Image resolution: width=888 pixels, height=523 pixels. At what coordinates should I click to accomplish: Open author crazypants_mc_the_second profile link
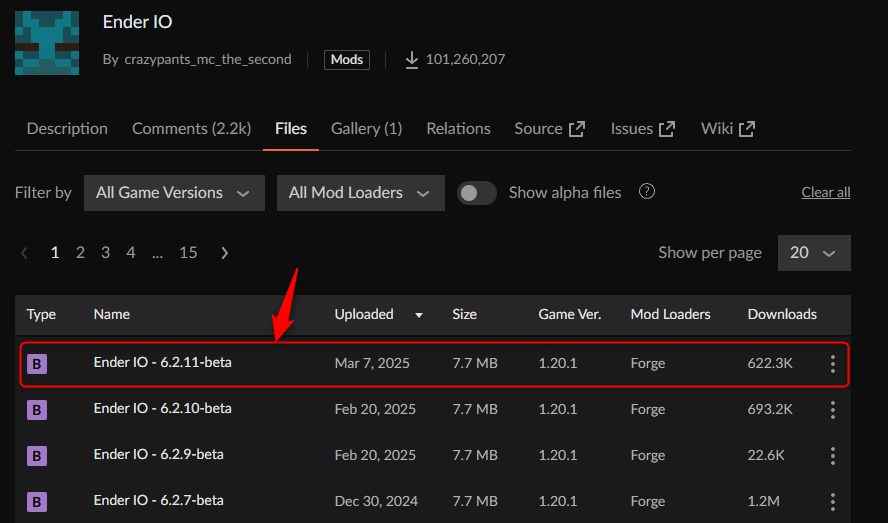tap(208, 59)
